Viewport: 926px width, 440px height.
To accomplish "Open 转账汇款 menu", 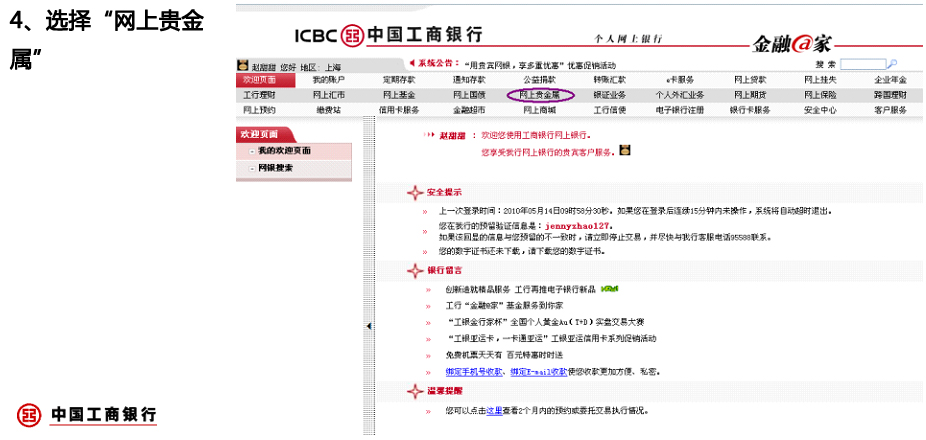I will (609, 80).
